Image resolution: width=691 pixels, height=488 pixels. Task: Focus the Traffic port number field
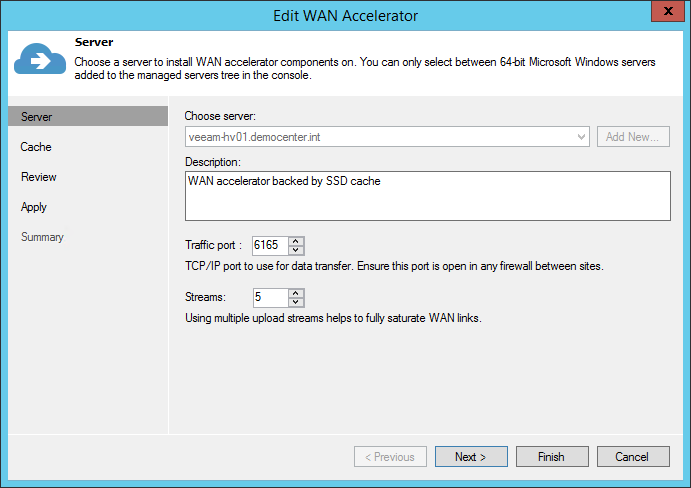[x=270, y=245]
